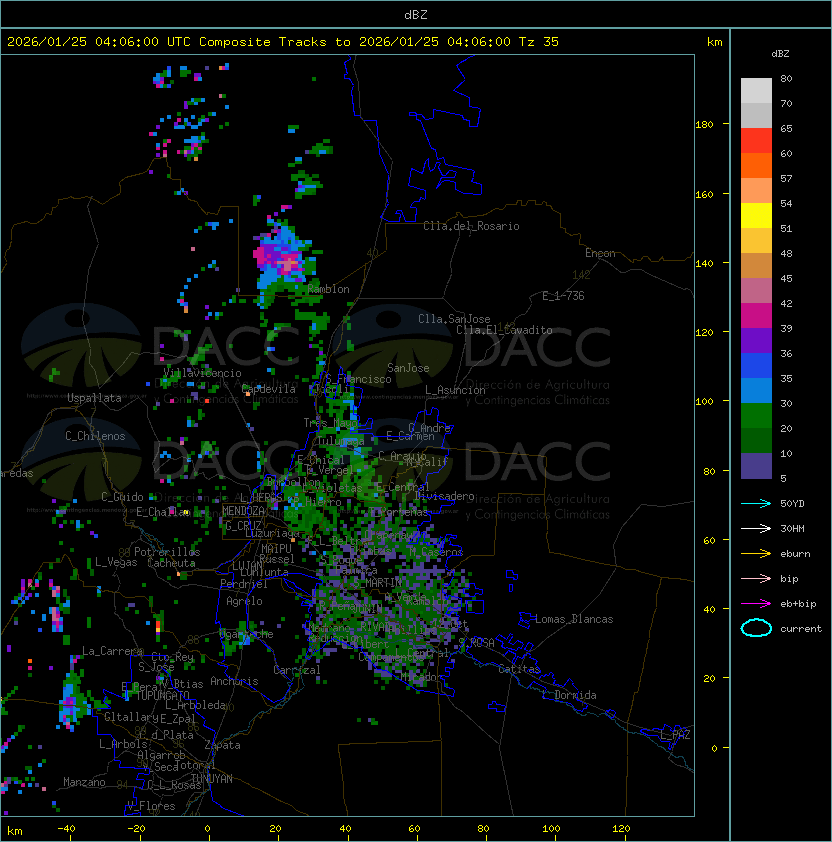This screenshot has height=842, width=832.
Task: Click the '50YD' legend label
Action: coord(792,504)
